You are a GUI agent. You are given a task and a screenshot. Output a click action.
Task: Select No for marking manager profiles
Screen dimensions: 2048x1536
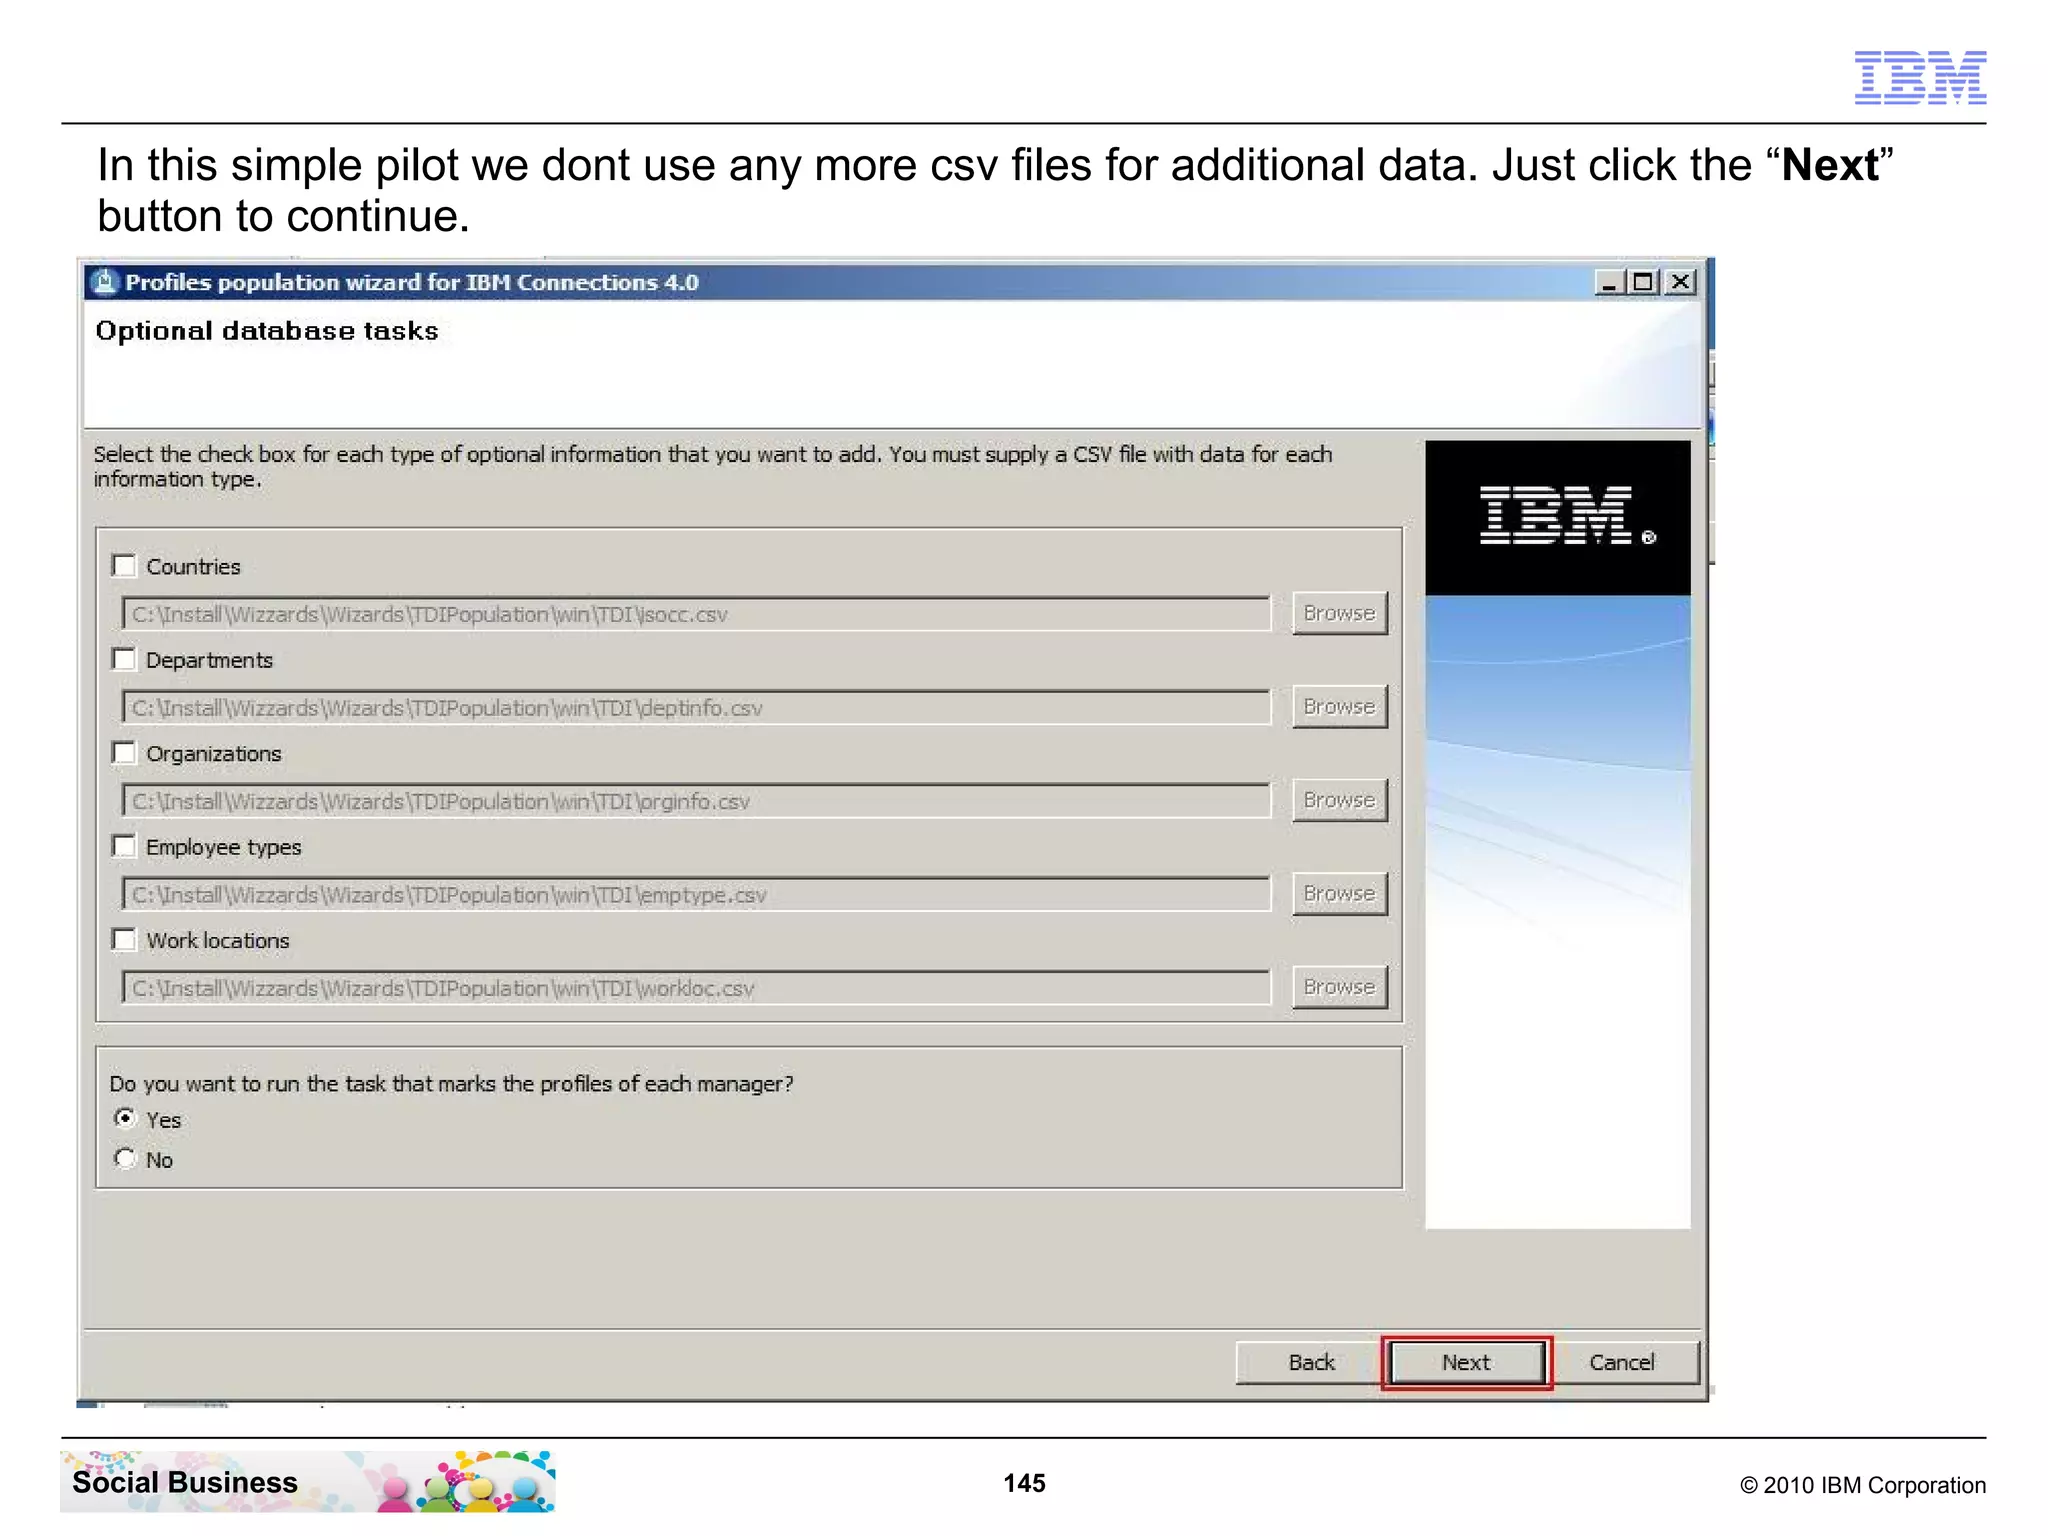tap(125, 1159)
